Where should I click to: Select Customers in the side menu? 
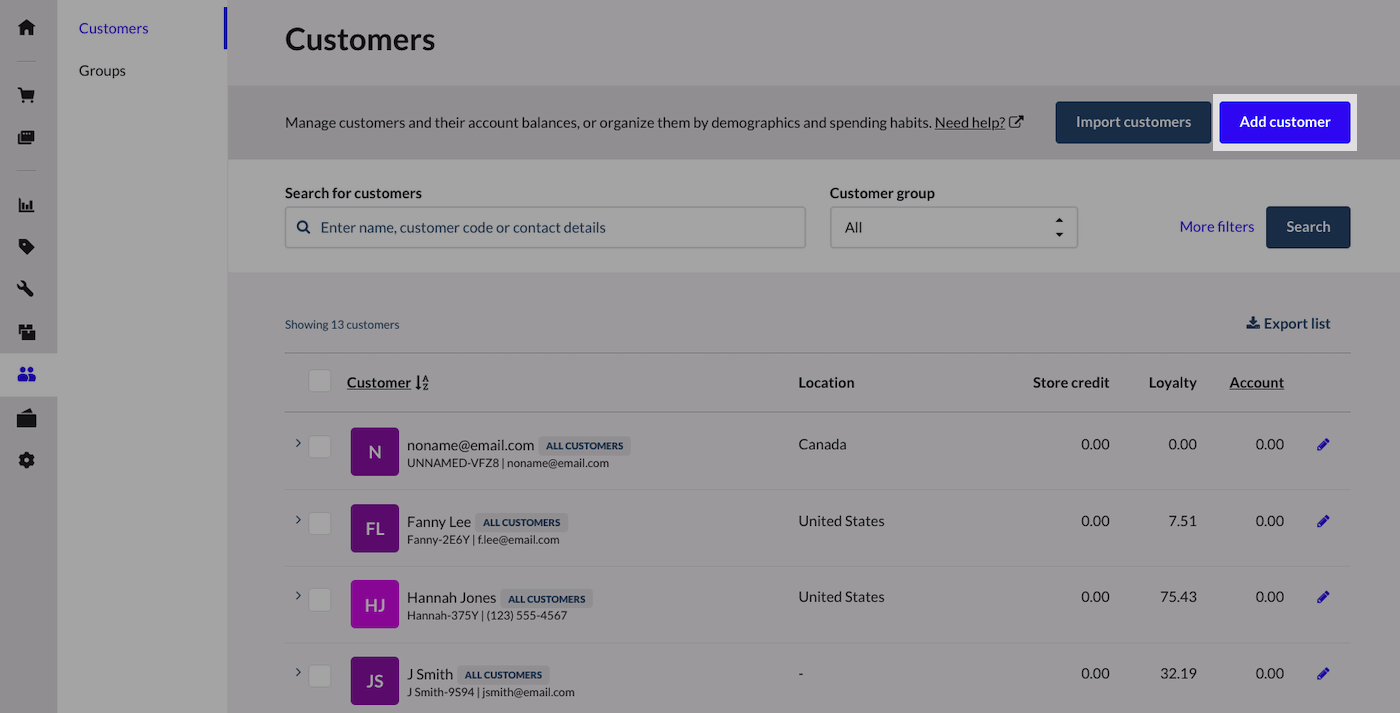click(113, 28)
